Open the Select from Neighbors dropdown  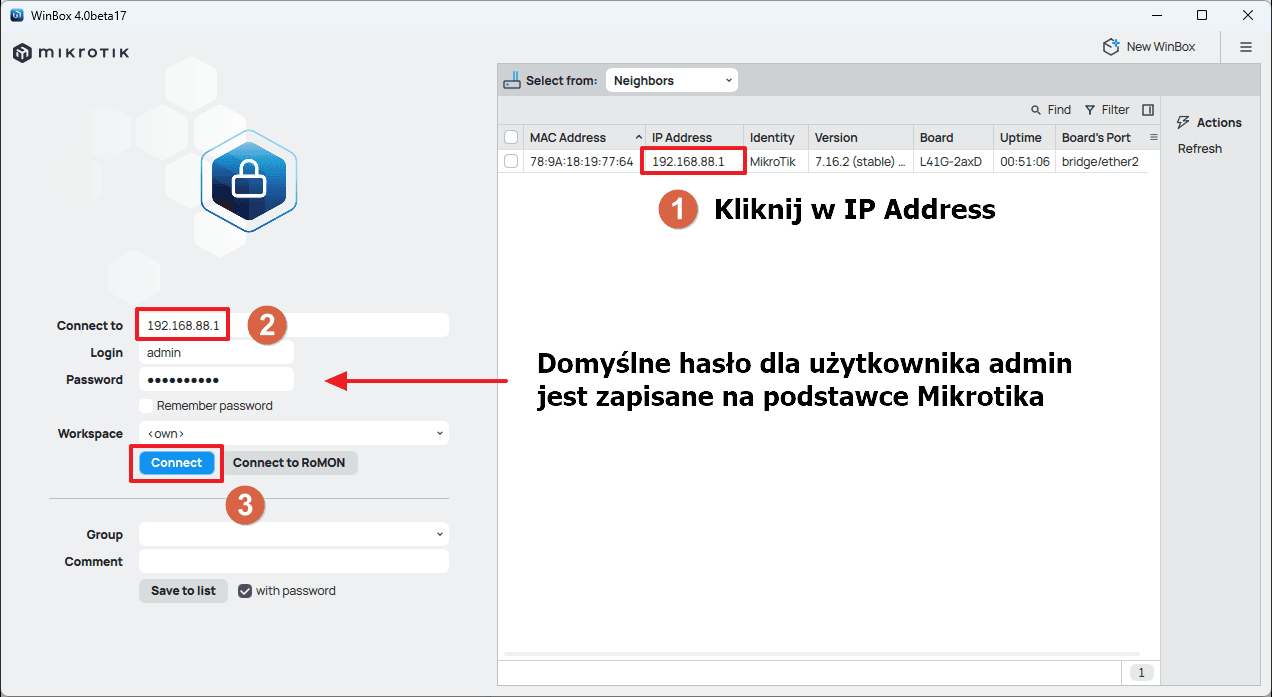671,81
